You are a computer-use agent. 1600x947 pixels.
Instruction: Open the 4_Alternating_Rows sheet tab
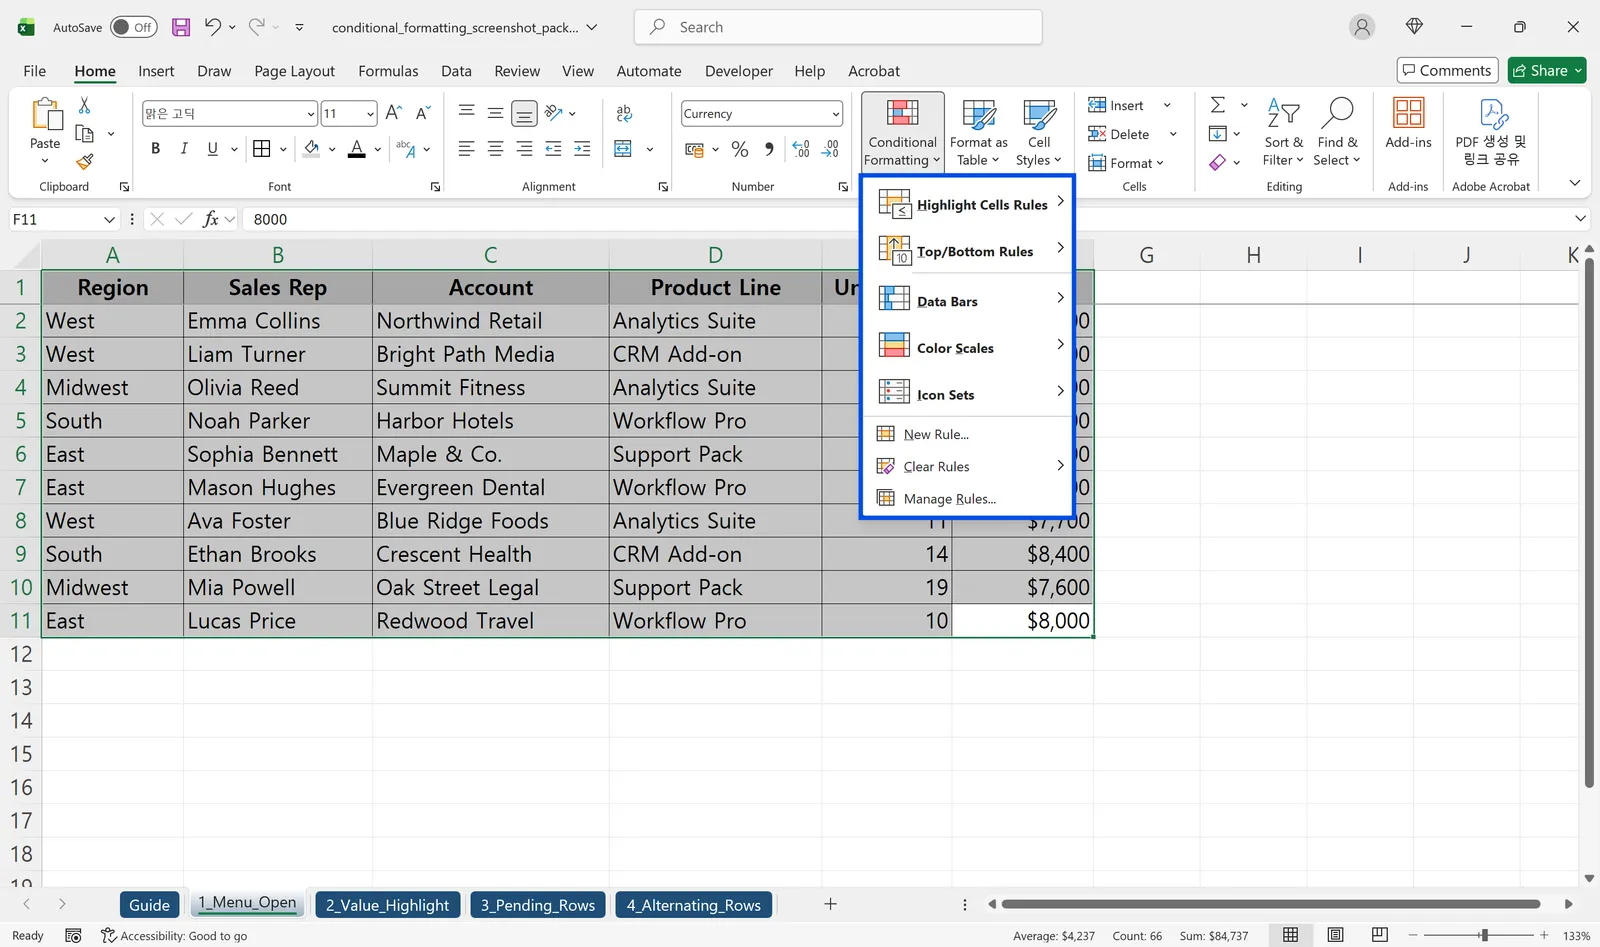[x=694, y=904]
